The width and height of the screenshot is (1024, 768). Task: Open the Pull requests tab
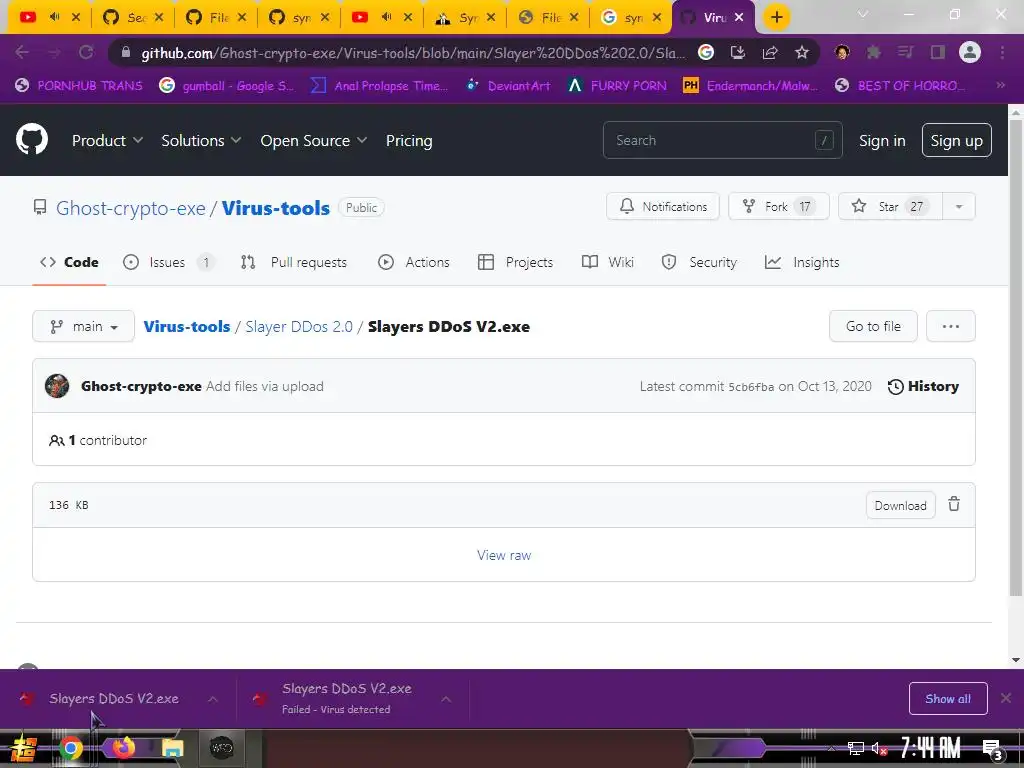point(294,262)
